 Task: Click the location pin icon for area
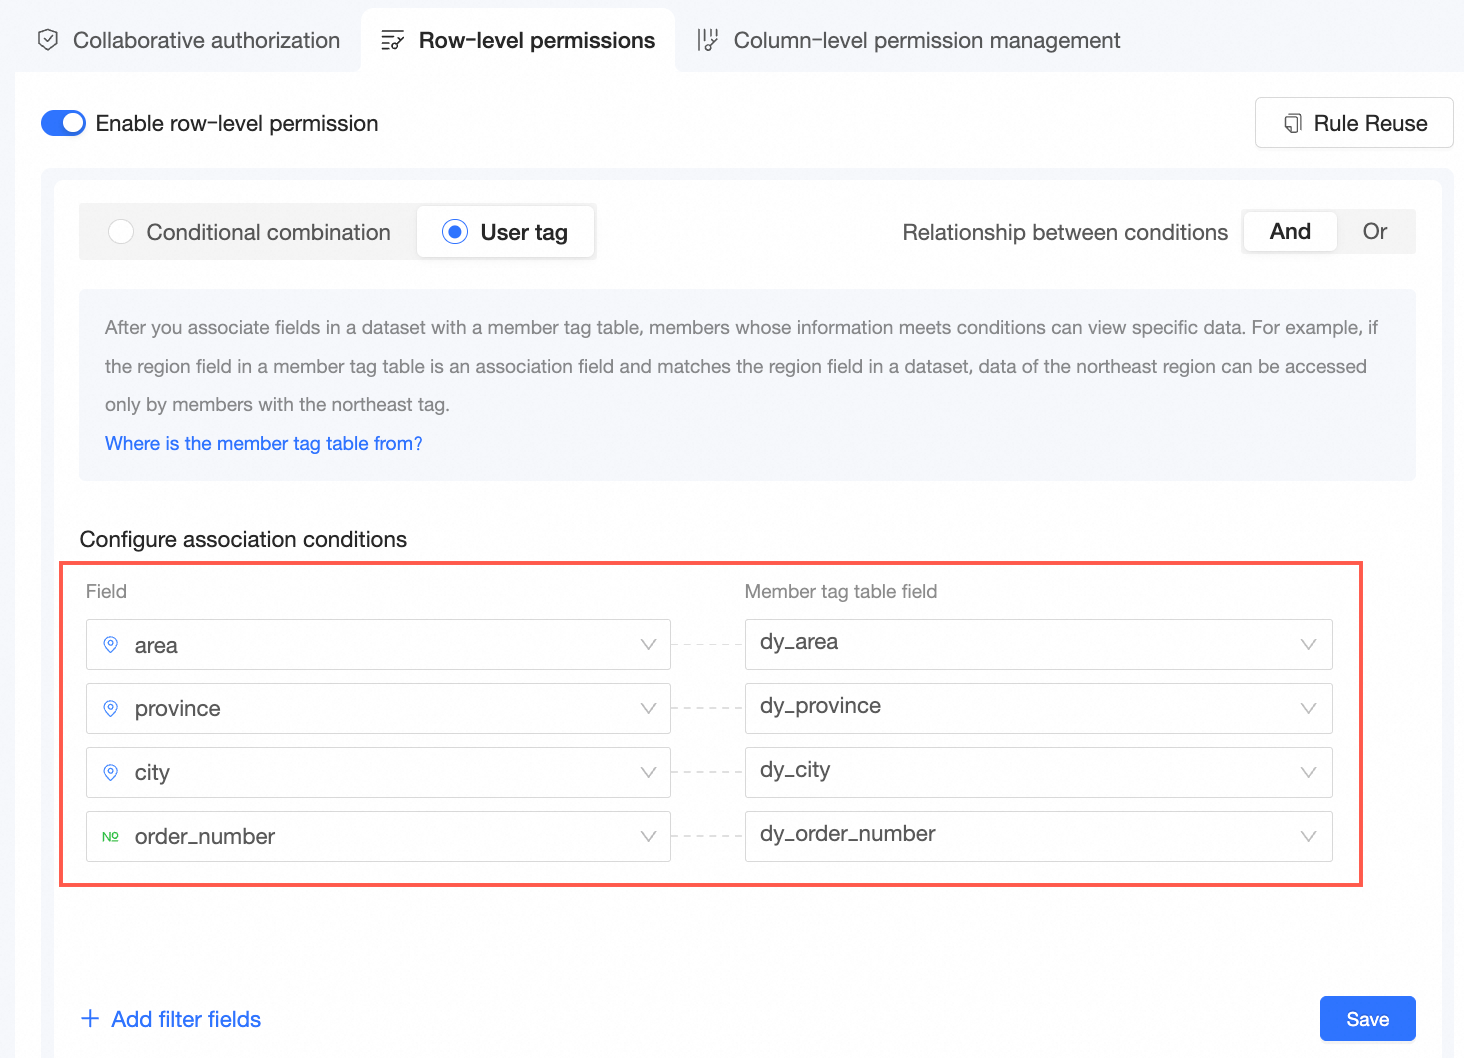pyautogui.click(x=111, y=645)
